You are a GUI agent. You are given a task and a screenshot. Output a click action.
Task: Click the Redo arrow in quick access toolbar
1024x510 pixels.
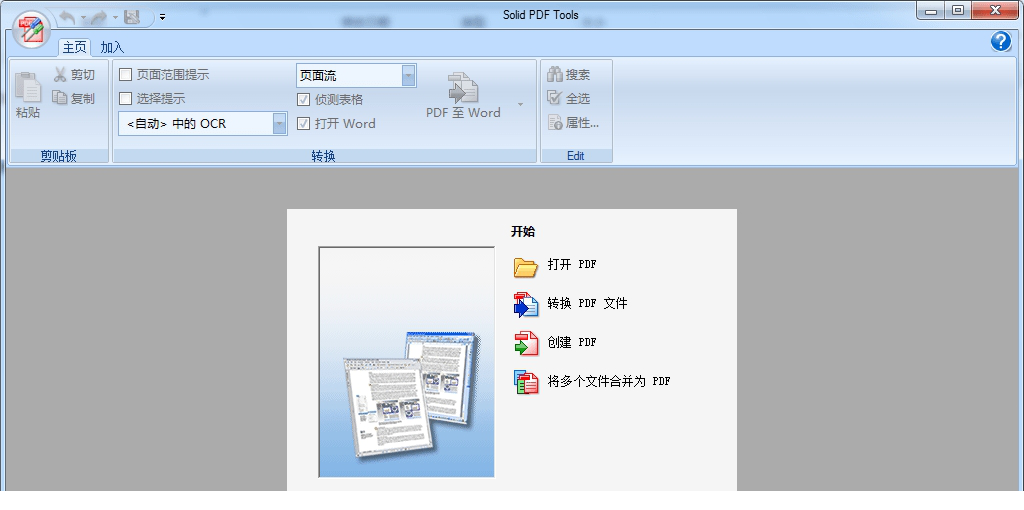click(x=99, y=18)
